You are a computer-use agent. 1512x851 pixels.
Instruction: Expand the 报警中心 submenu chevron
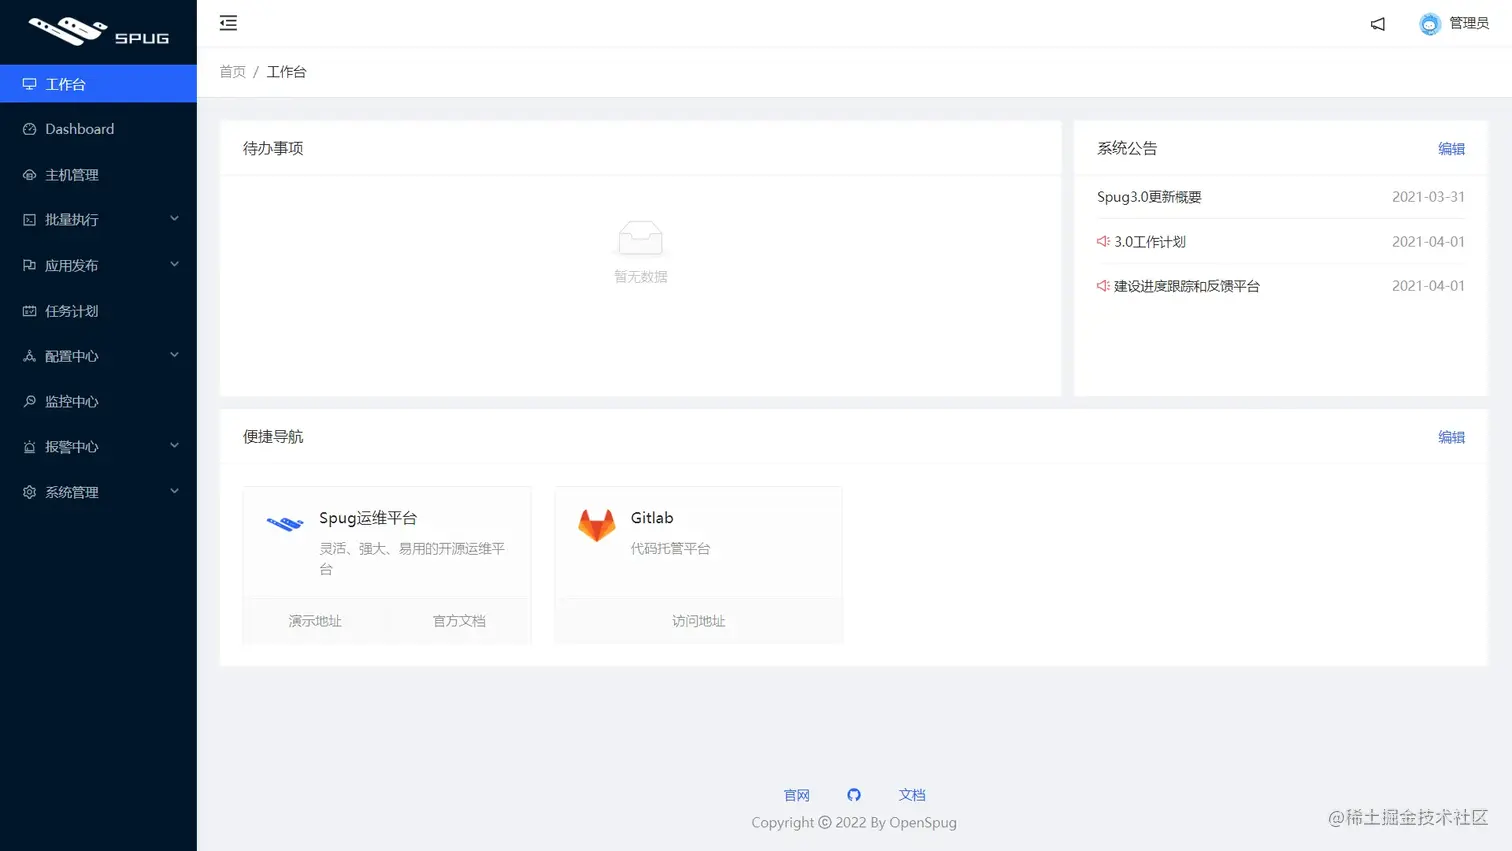coord(174,446)
